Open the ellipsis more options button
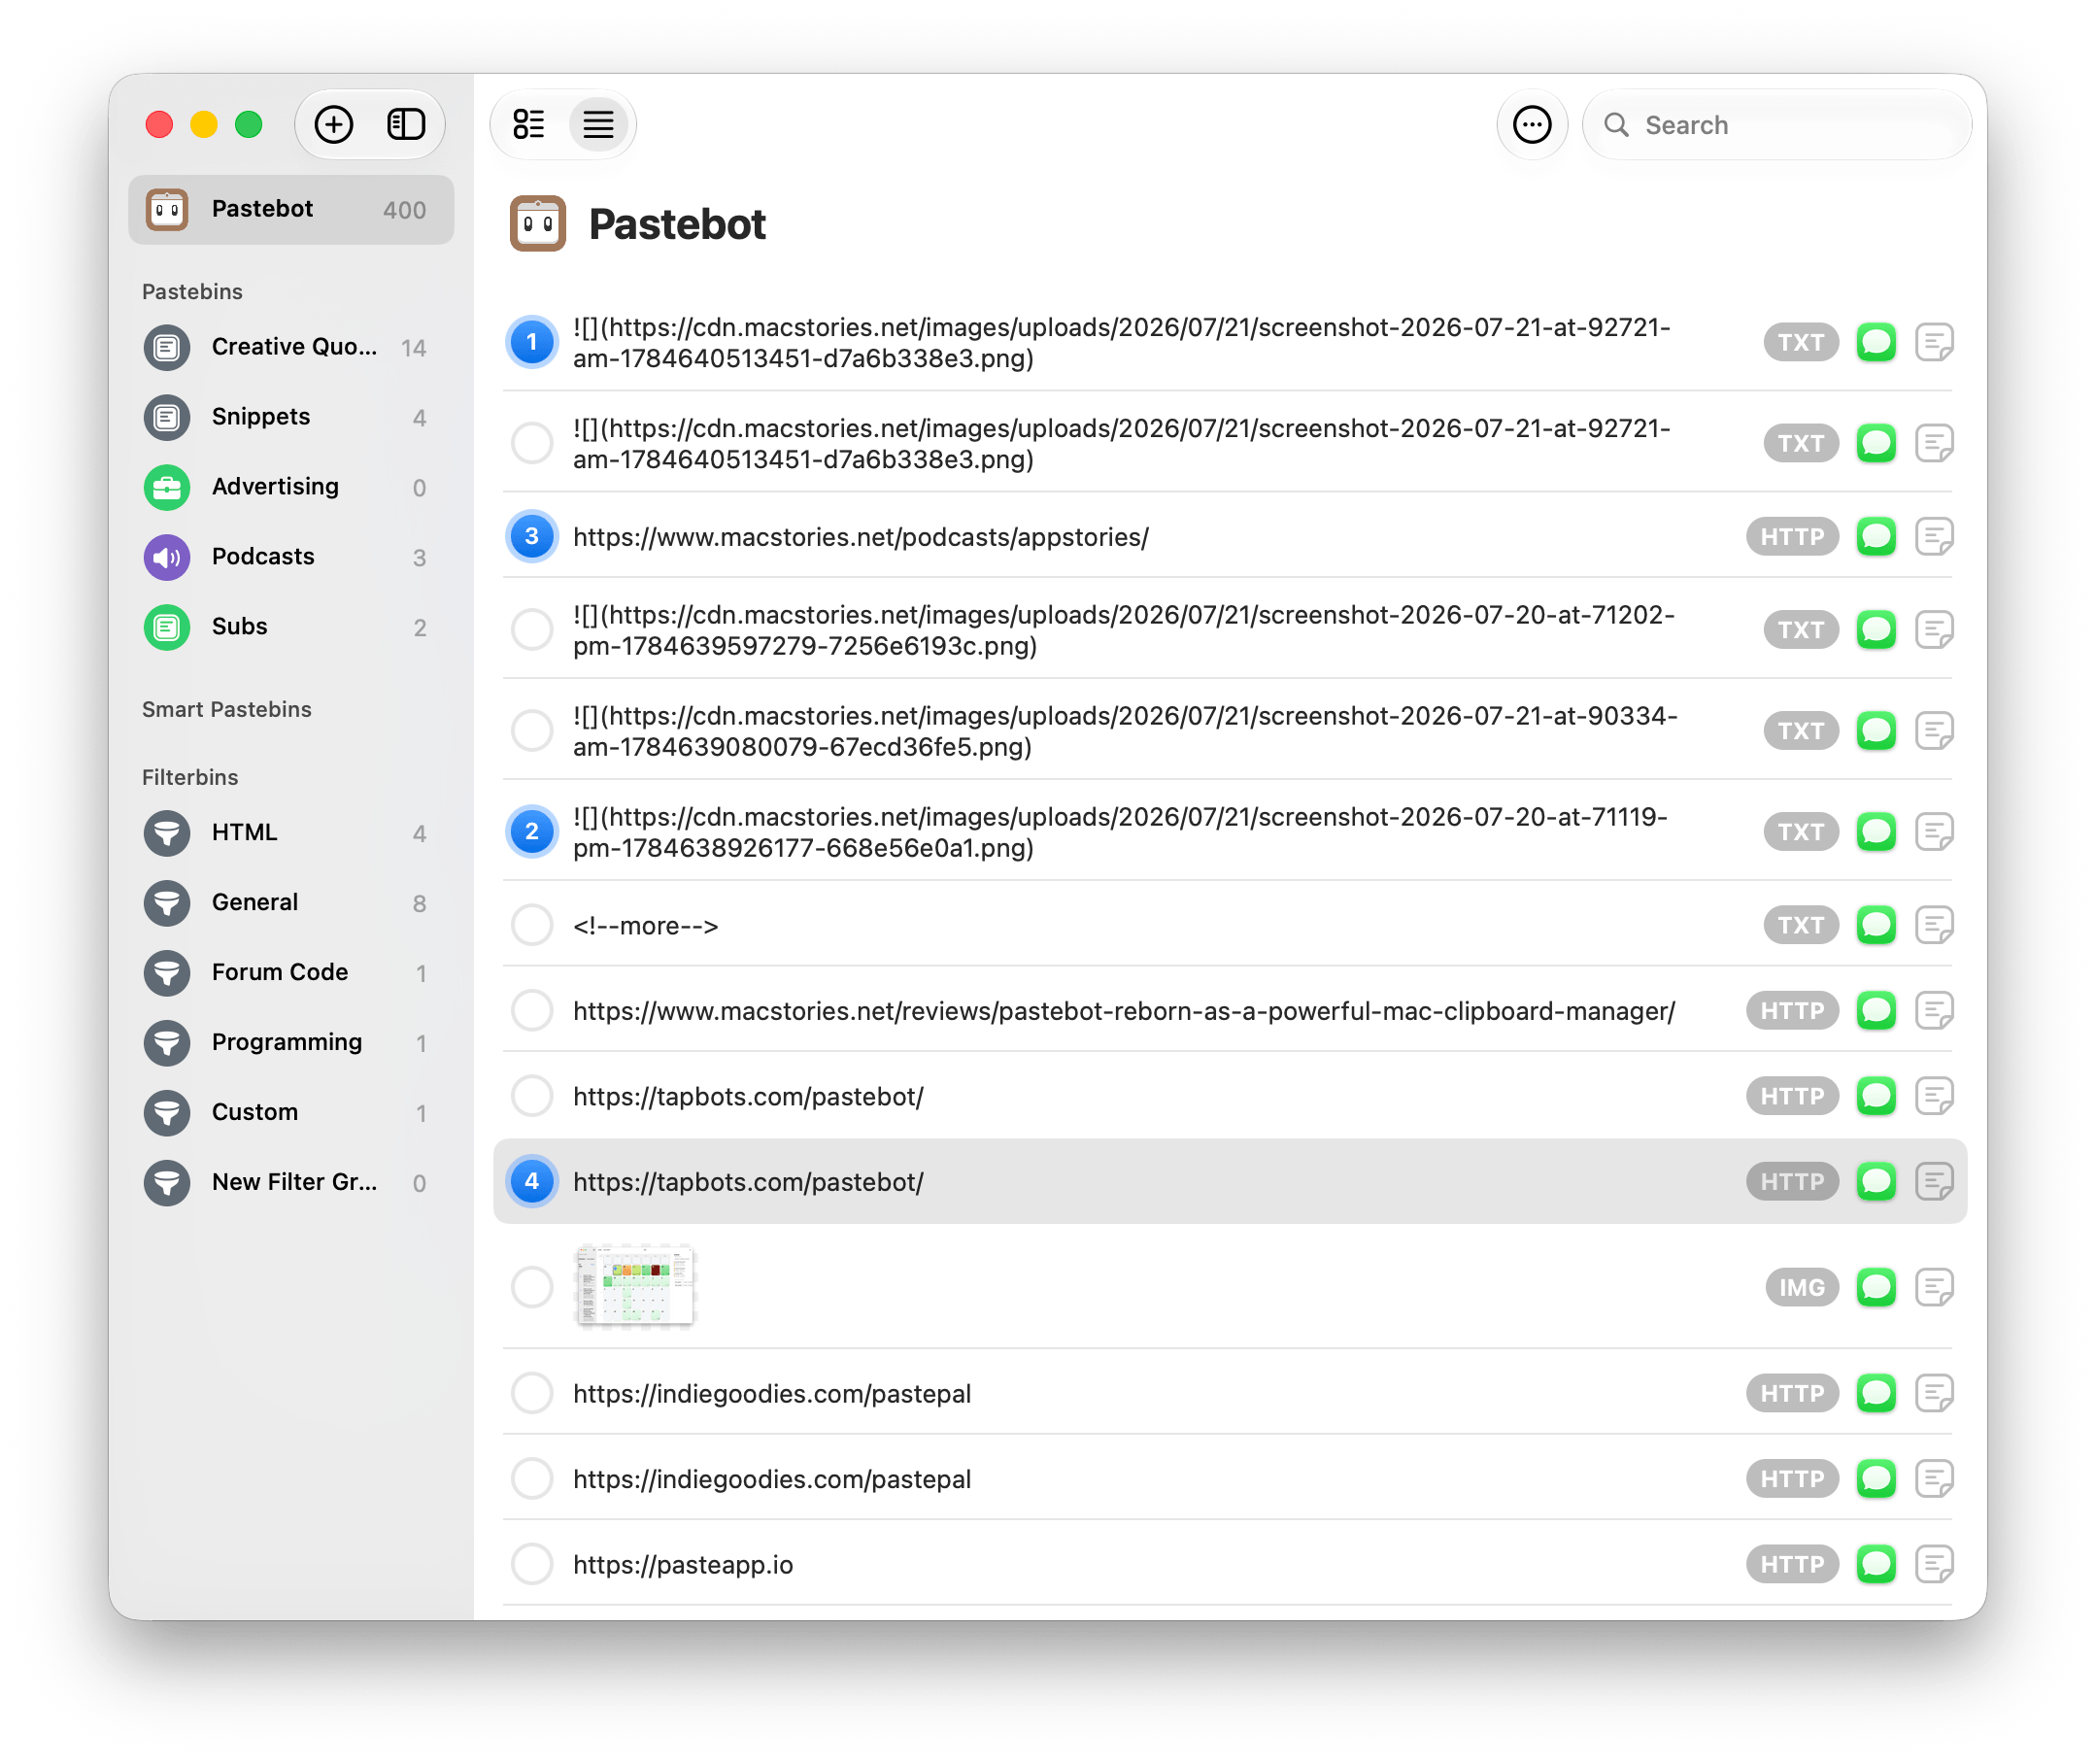This screenshot has width=2096, height=1764. 1531,124
